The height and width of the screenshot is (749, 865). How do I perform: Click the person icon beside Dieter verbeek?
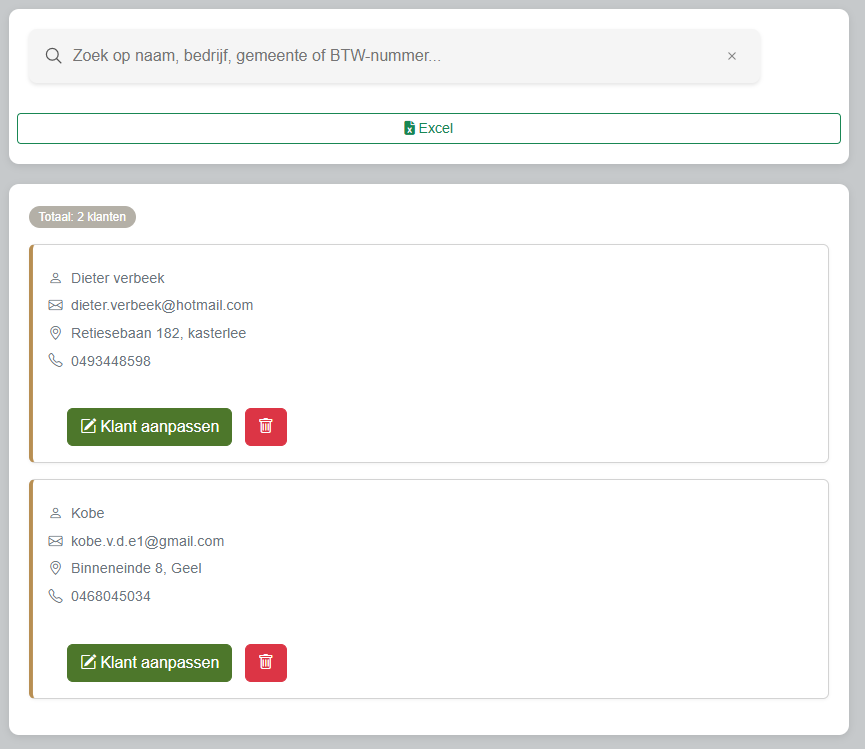(55, 278)
